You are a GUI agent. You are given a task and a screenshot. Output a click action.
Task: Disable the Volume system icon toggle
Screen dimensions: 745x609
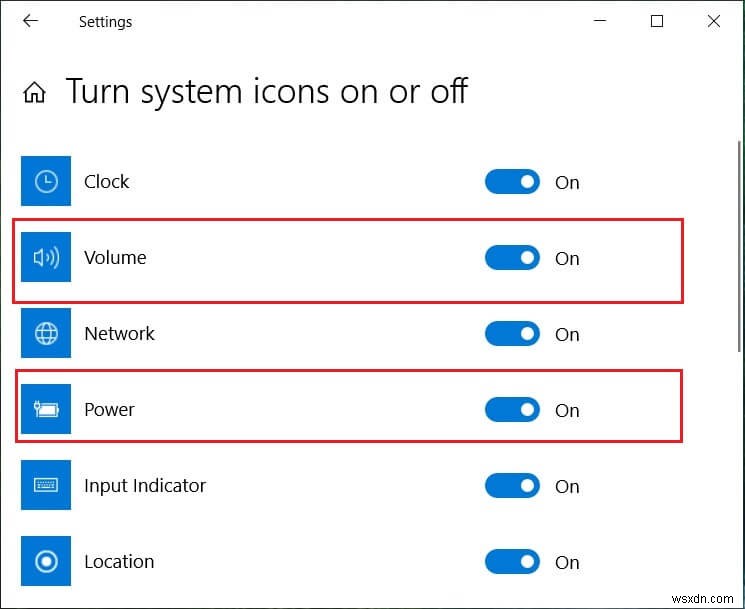pos(512,258)
